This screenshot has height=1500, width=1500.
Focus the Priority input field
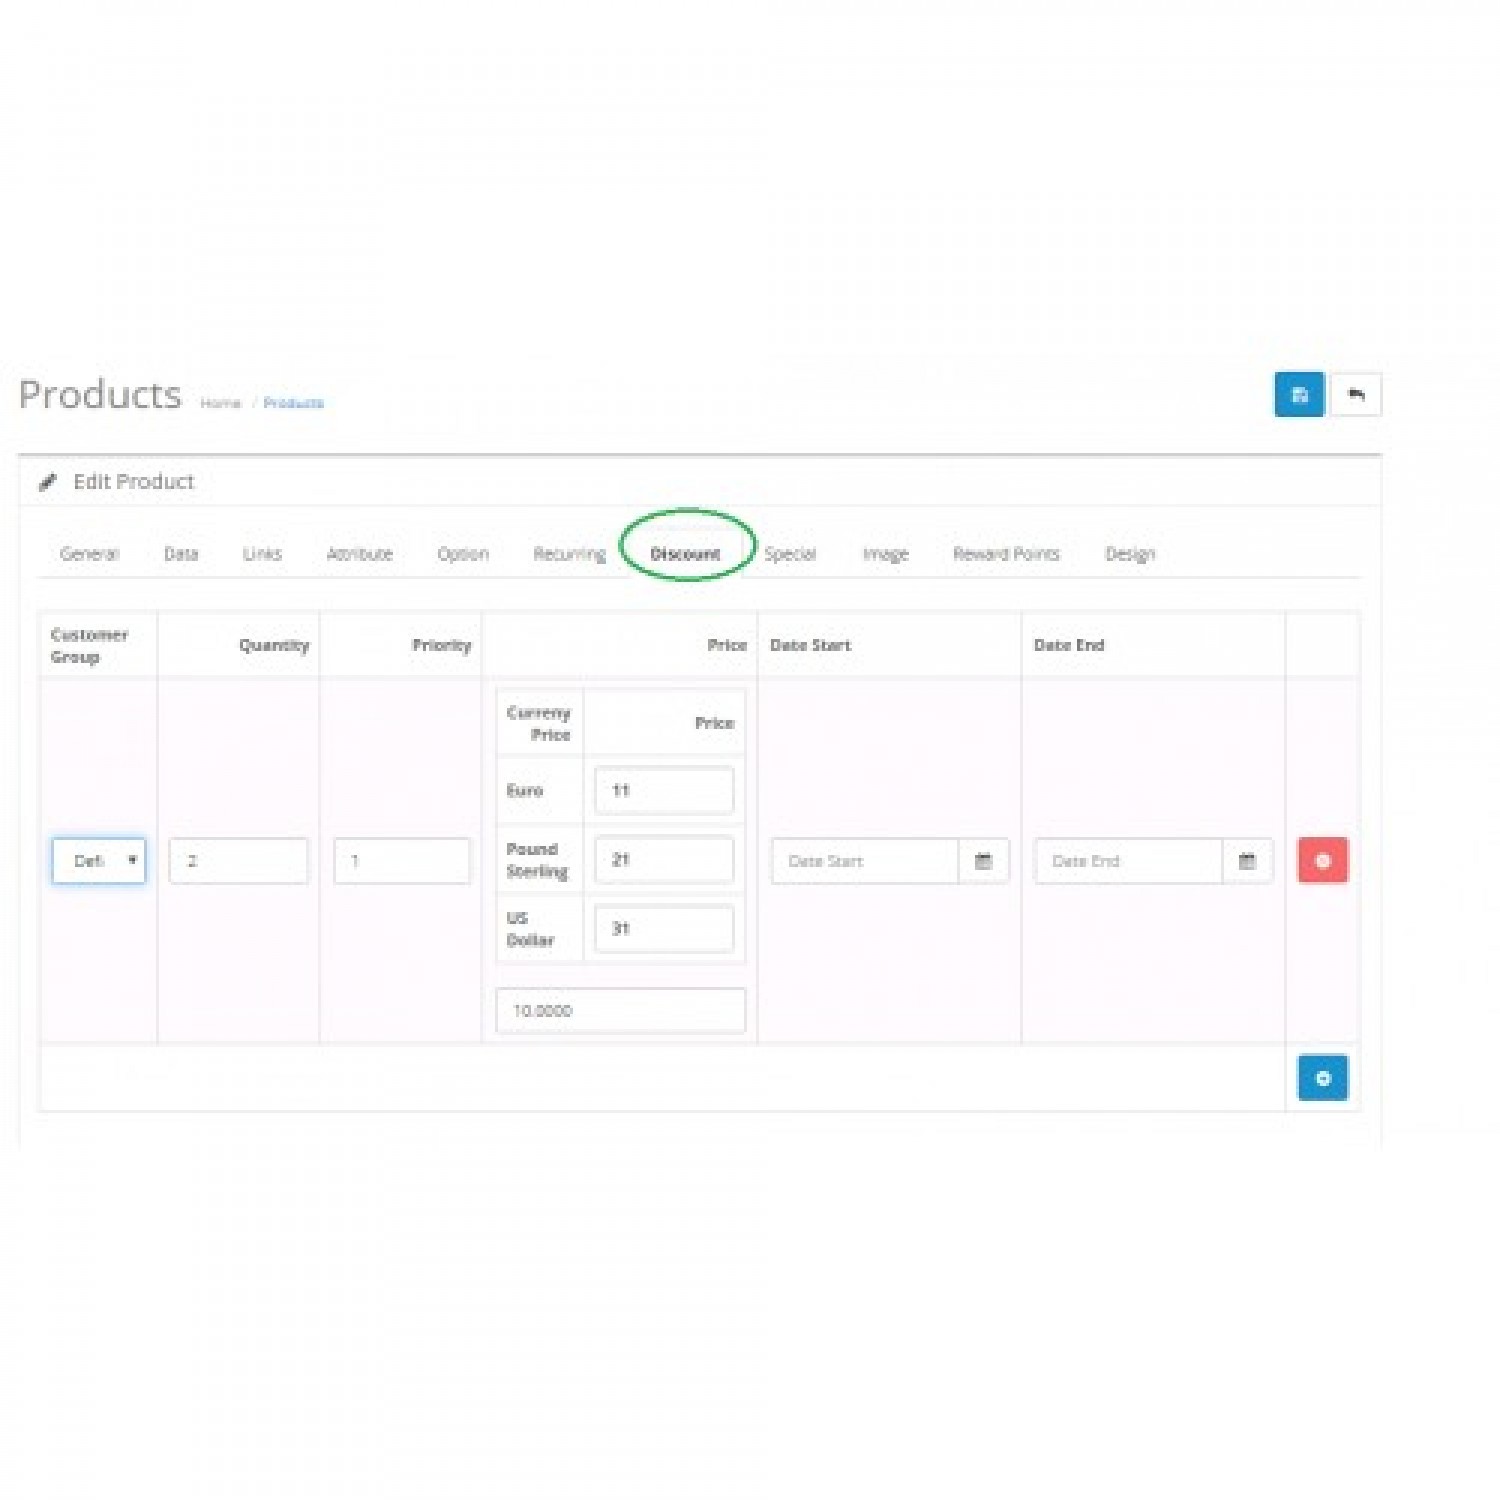401,861
